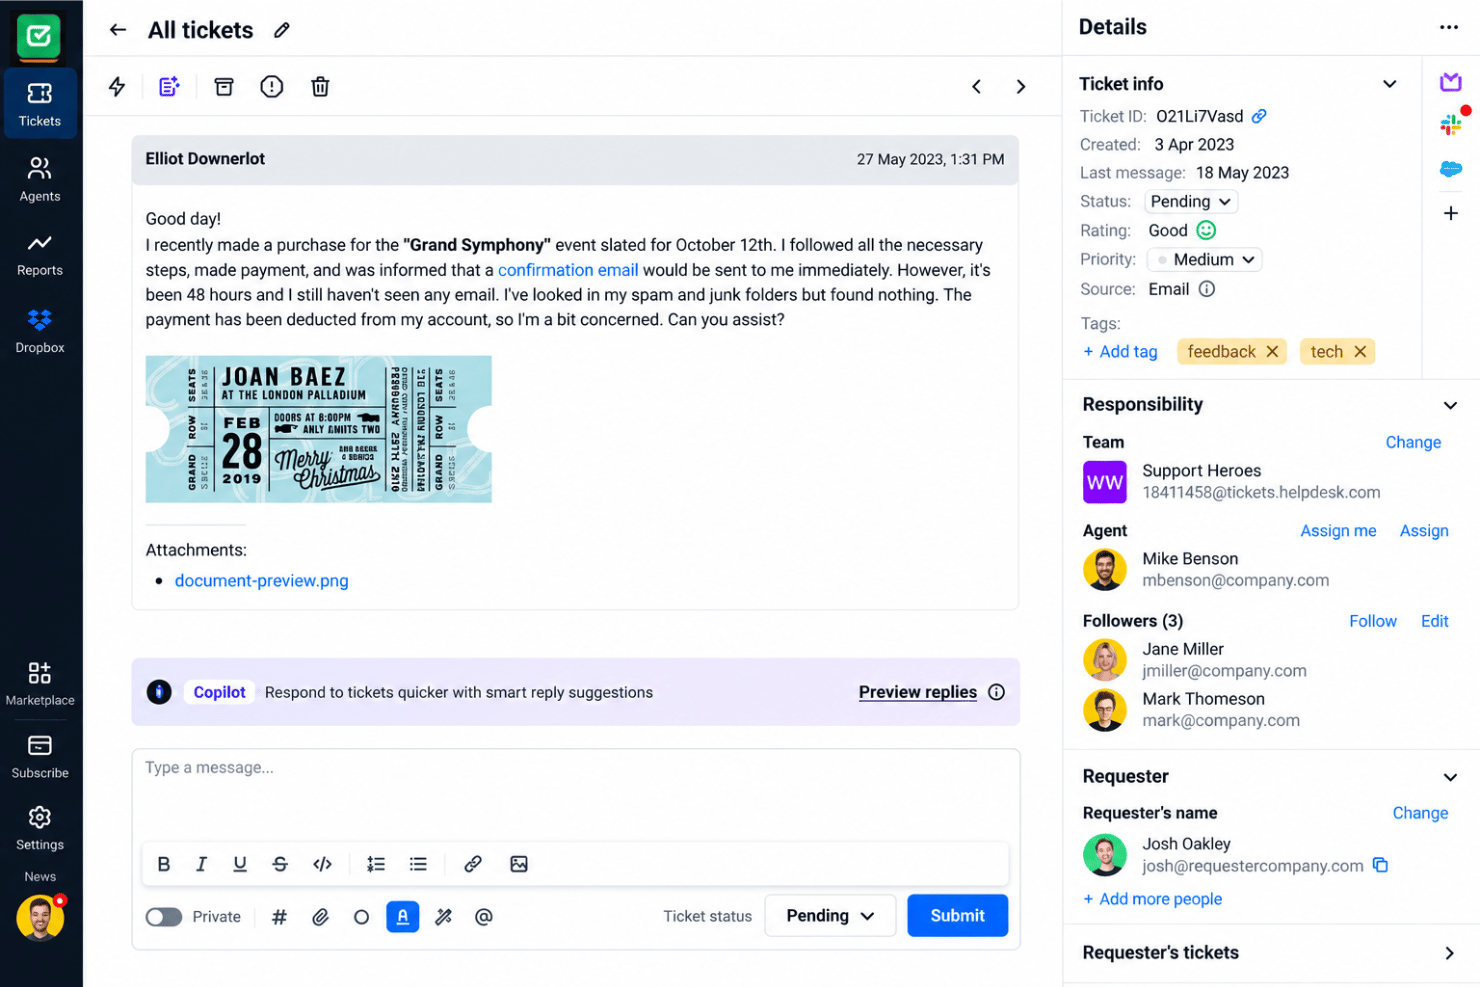Go to previous ticket arrow

coord(977,87)
